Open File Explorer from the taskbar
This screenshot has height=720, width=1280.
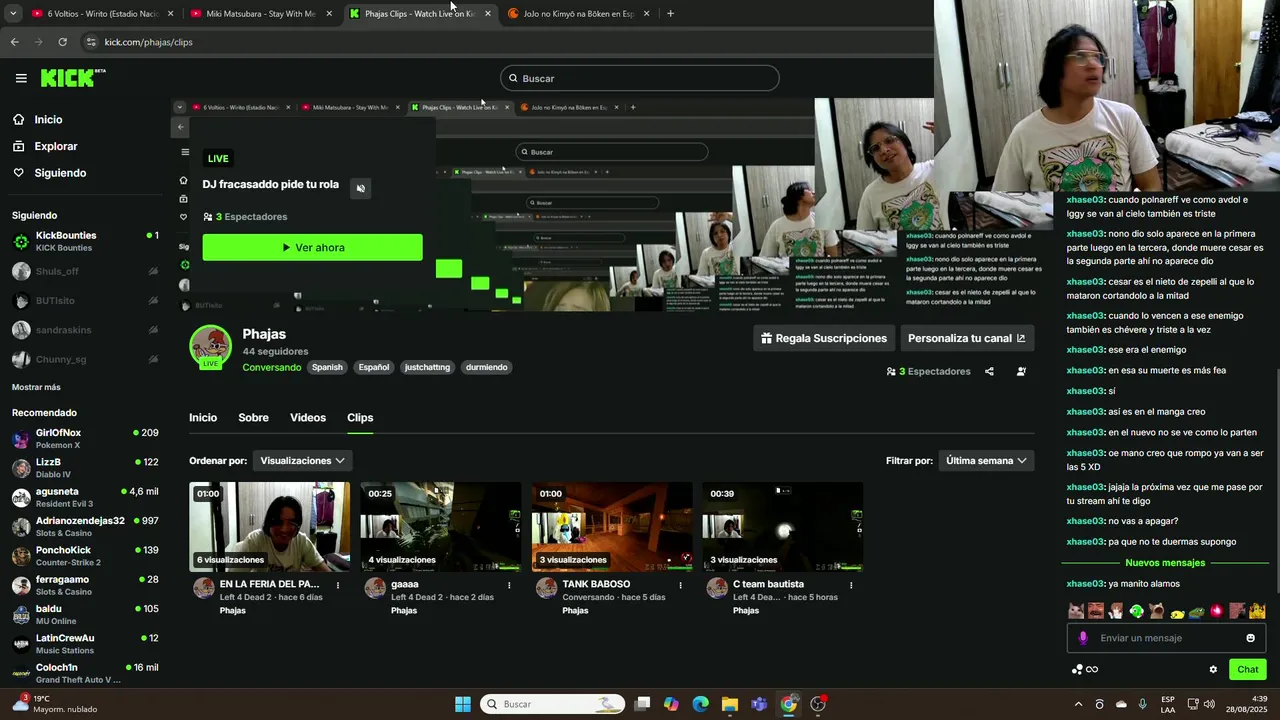pyautogui.click(x=730, y=704)
